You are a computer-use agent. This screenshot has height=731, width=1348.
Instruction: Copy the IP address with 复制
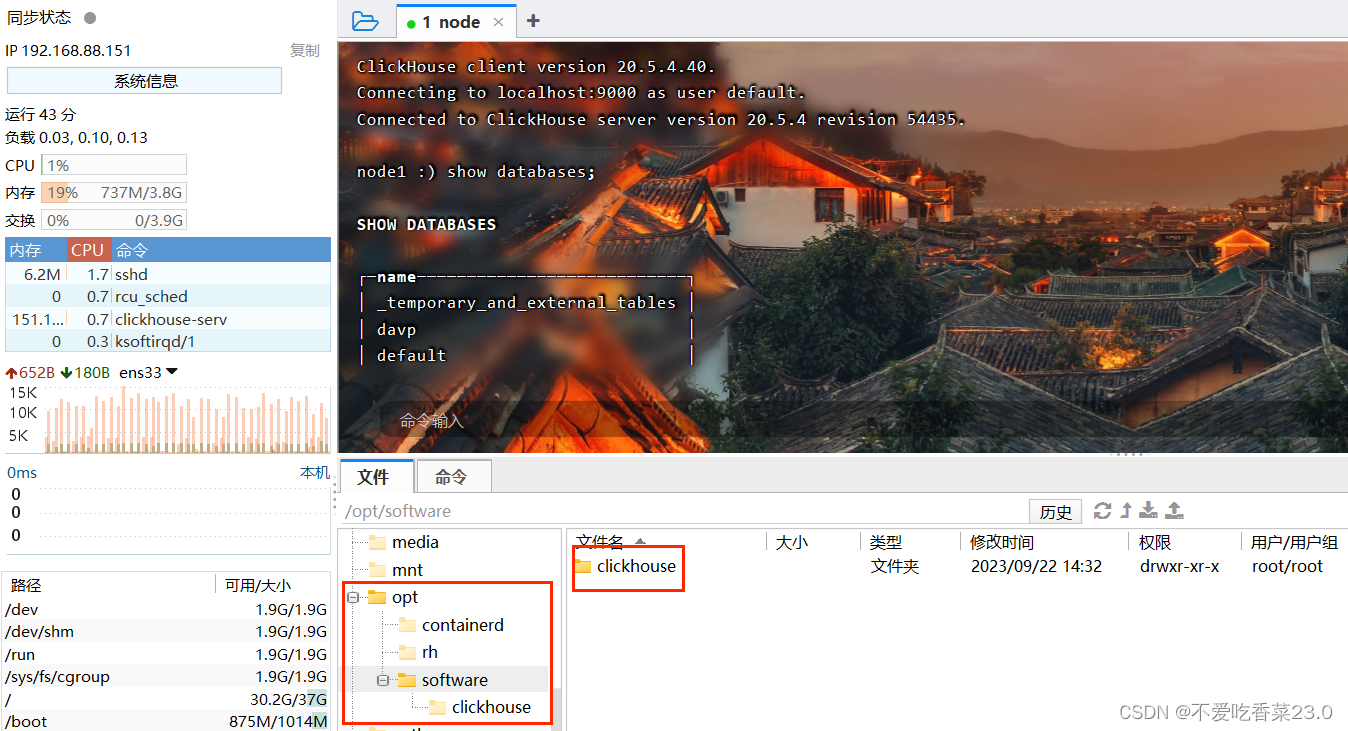click(x=305, y=50)
